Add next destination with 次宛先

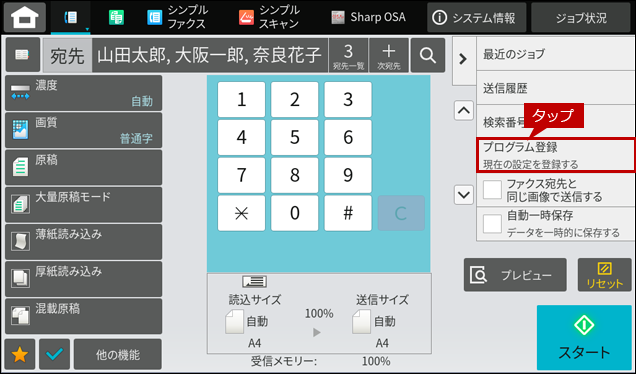389,55
